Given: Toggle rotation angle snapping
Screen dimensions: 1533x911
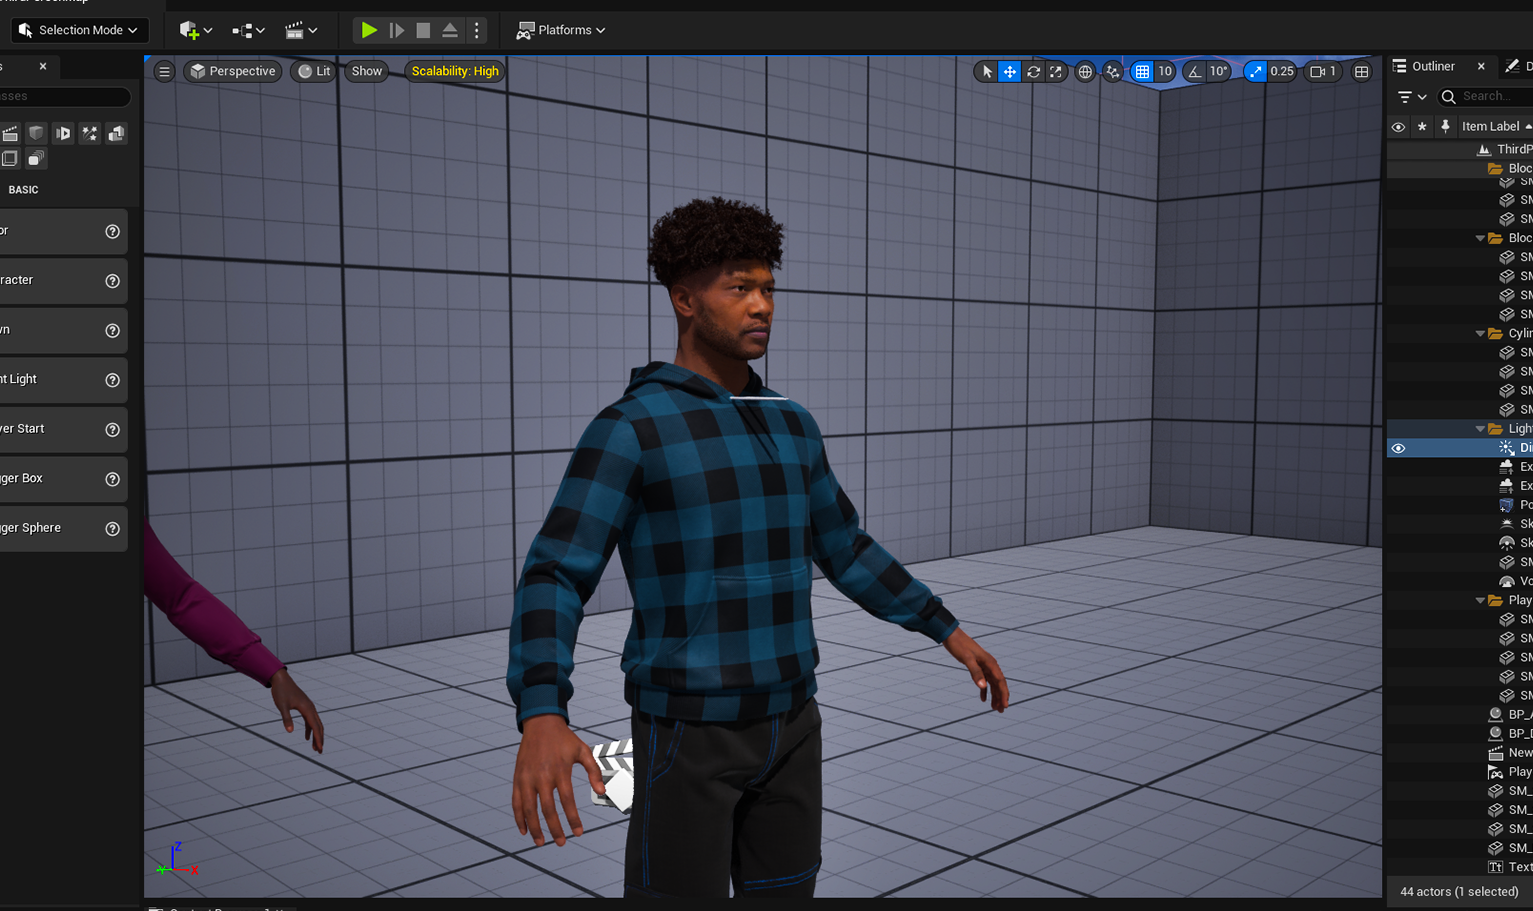Looking at the screenshot, I should tap(1194, 71).
